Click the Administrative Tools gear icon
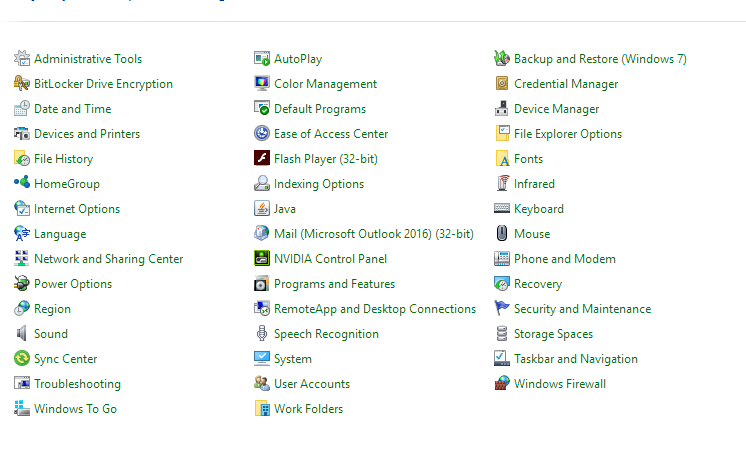This screenshot has width=746, height=450. (22, 59)
